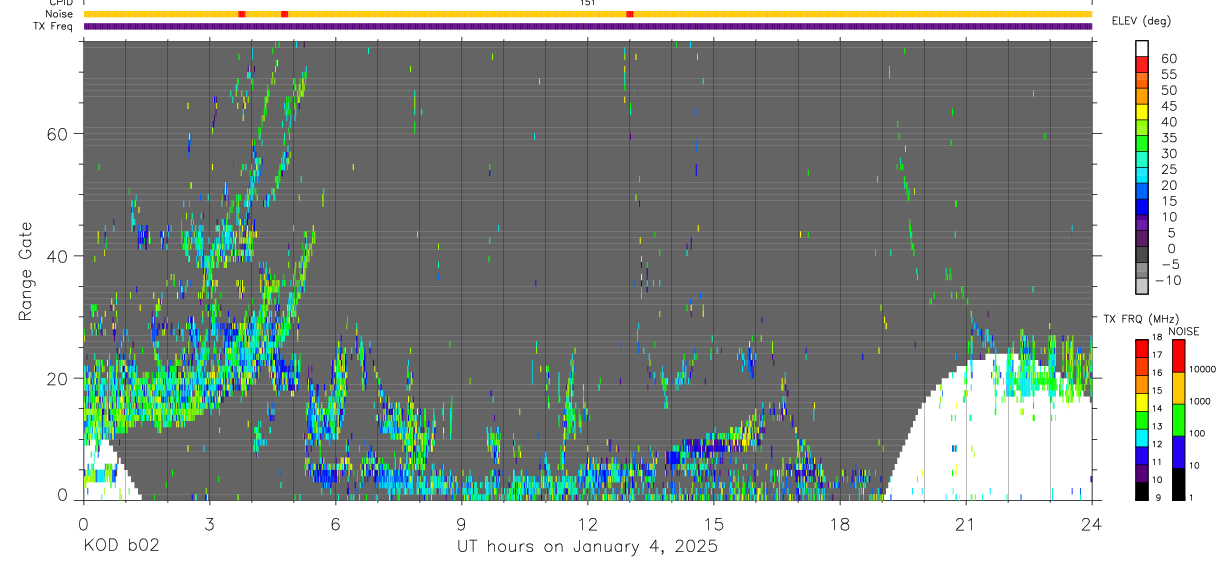Click the 'KOD b02' radar label
This screenshot has width=1228, height=567.
pos(120,546)
